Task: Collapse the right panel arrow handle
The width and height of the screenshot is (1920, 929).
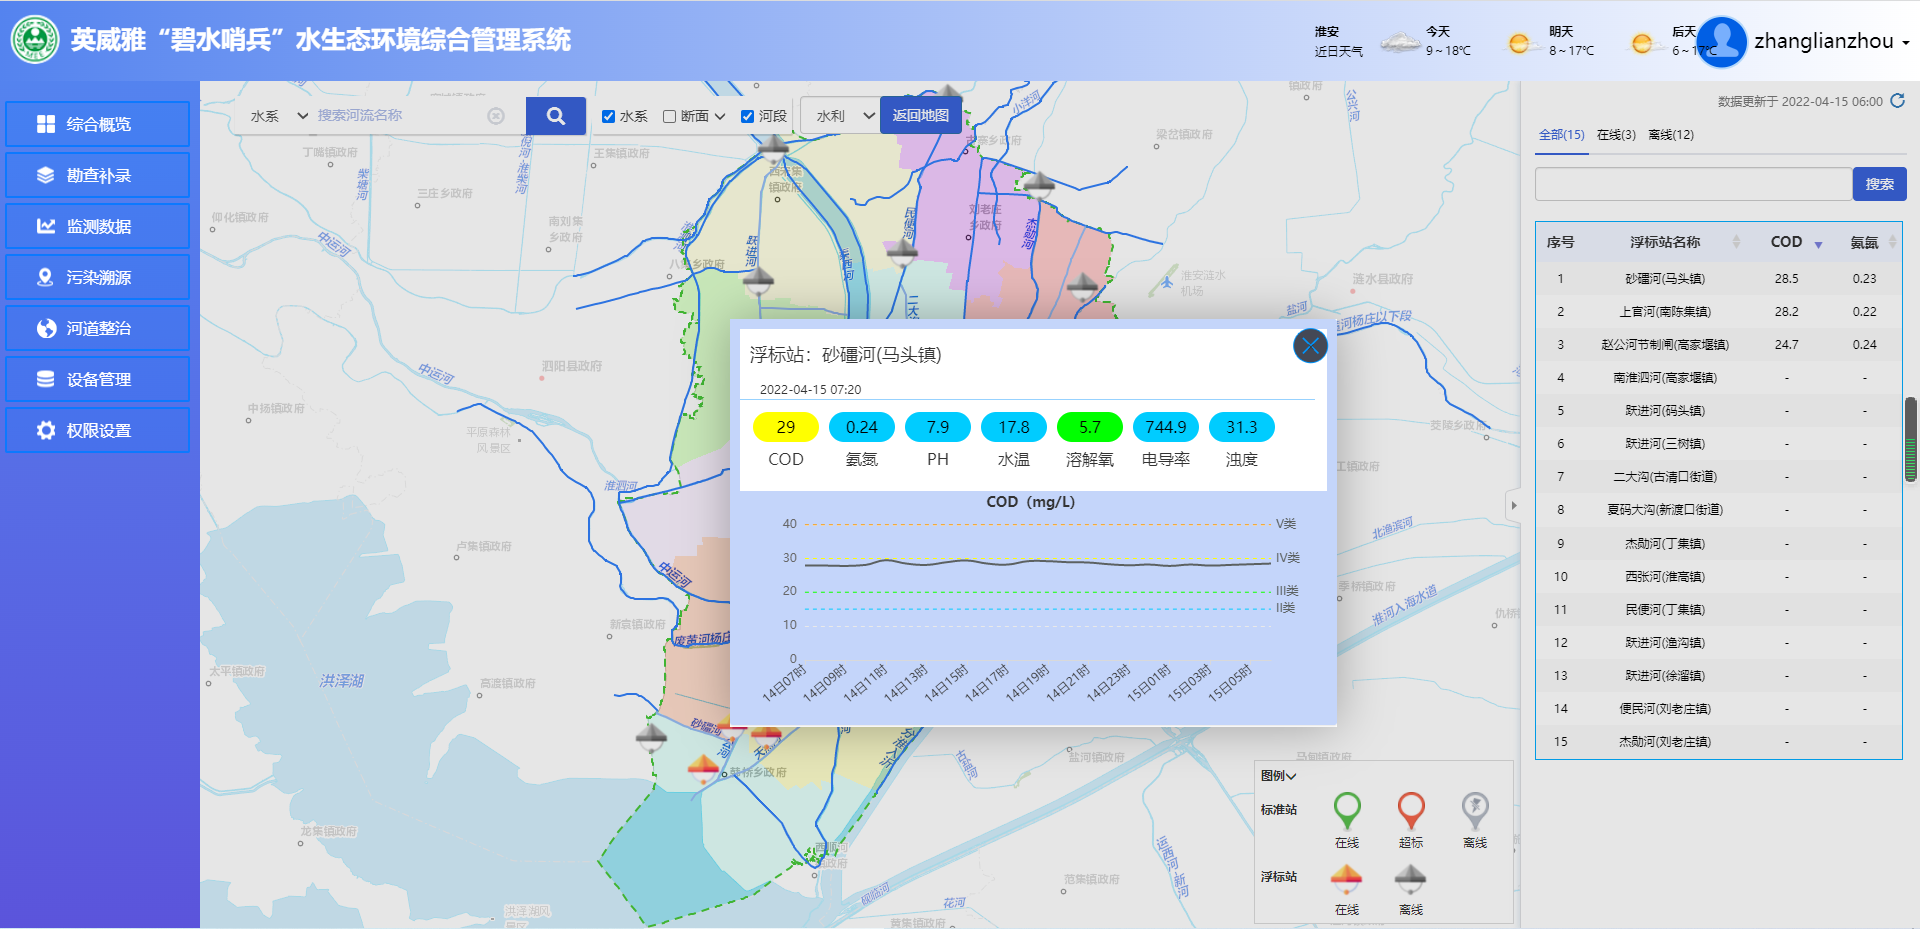Action: pos(1513,505)
